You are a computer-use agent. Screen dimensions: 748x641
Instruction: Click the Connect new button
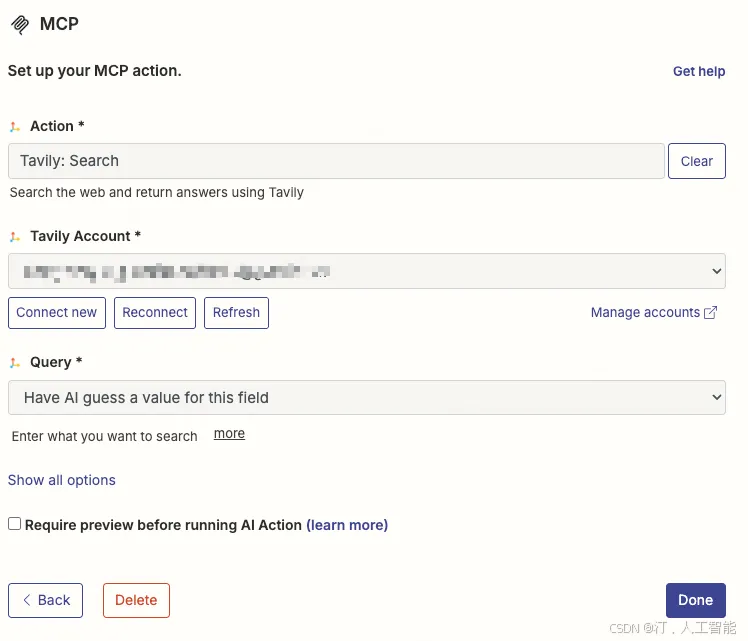pos(57,312)
